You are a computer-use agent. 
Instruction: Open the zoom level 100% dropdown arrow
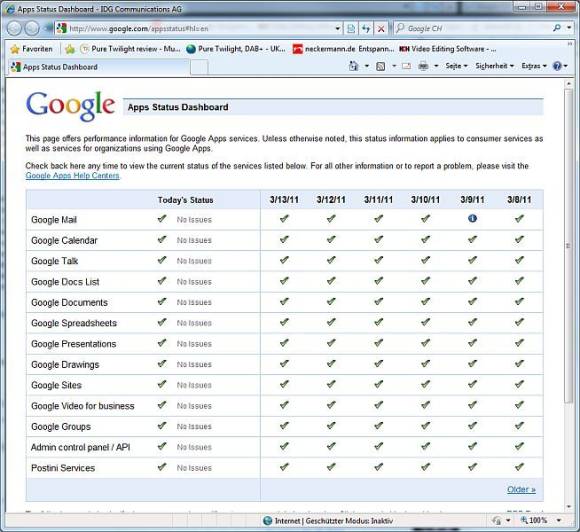tap(559, 520)
